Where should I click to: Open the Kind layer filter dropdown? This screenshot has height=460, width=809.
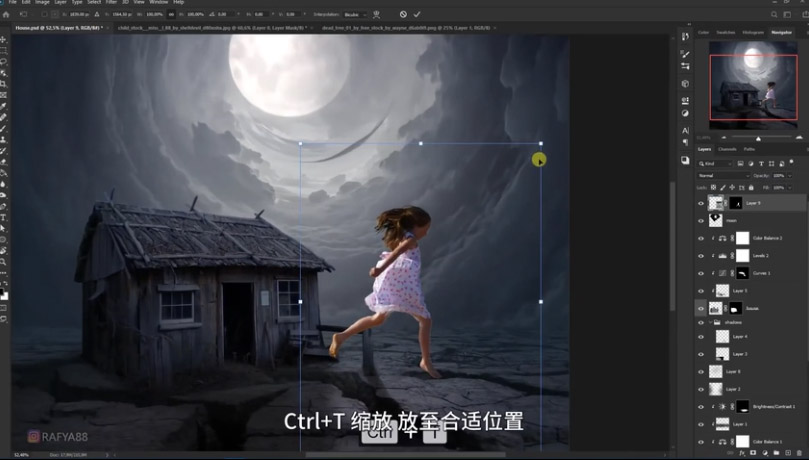click(716, 163)
